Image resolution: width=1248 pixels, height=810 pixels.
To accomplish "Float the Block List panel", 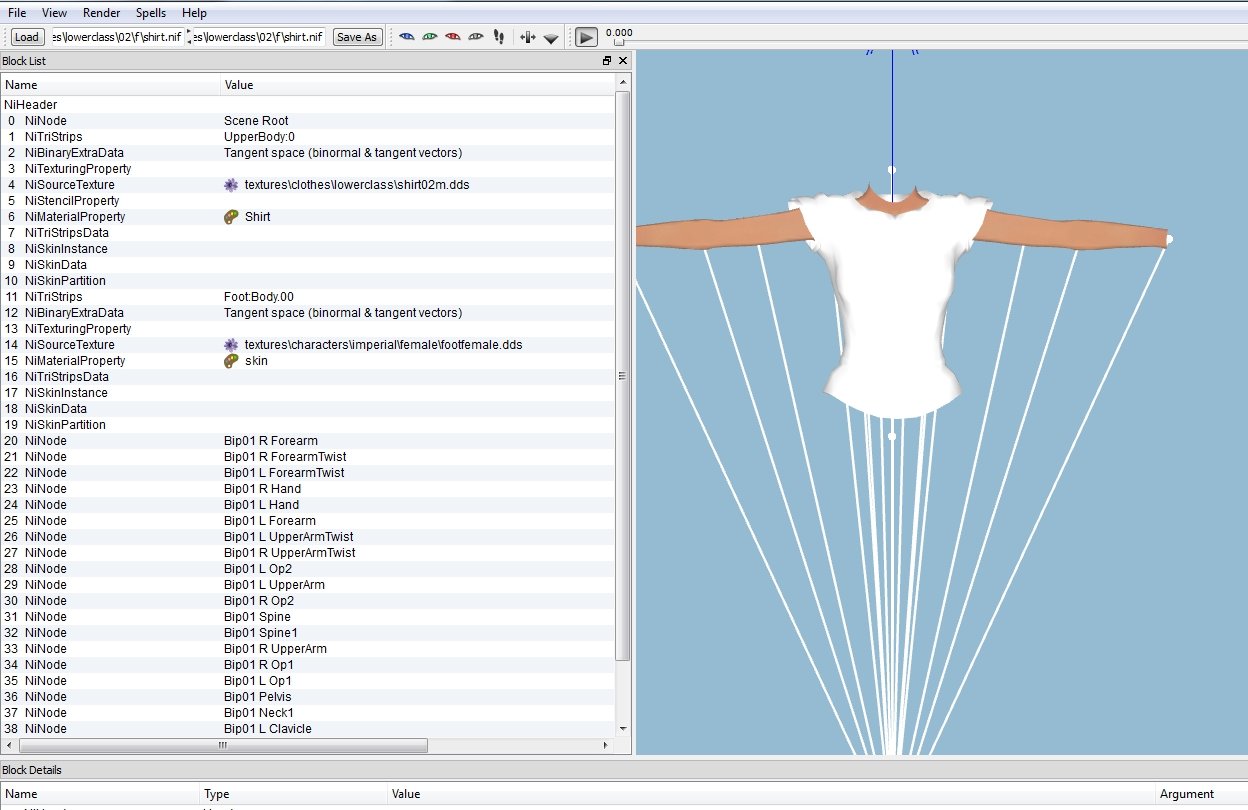I will (607, 61).
